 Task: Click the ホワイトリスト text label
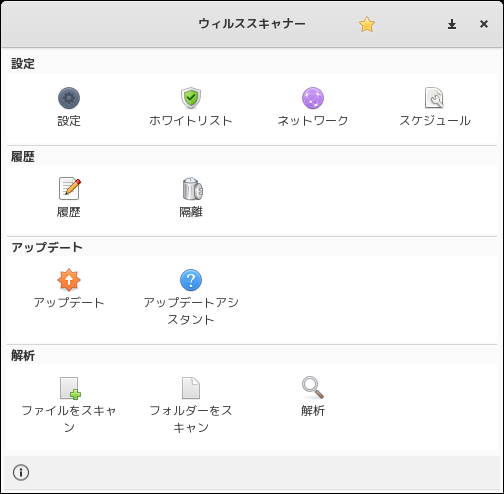(x=191, y=121)
